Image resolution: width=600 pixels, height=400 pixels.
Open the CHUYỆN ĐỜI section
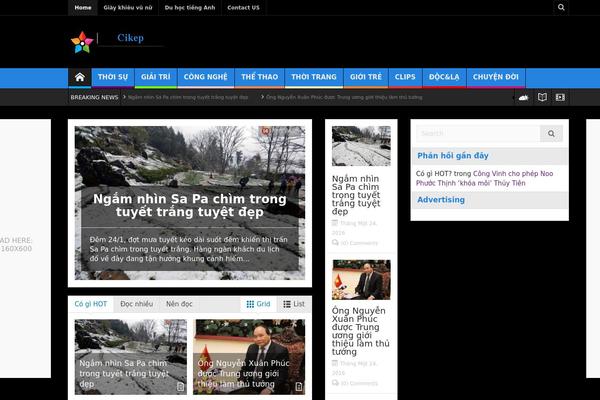click(x=496, y=77)
